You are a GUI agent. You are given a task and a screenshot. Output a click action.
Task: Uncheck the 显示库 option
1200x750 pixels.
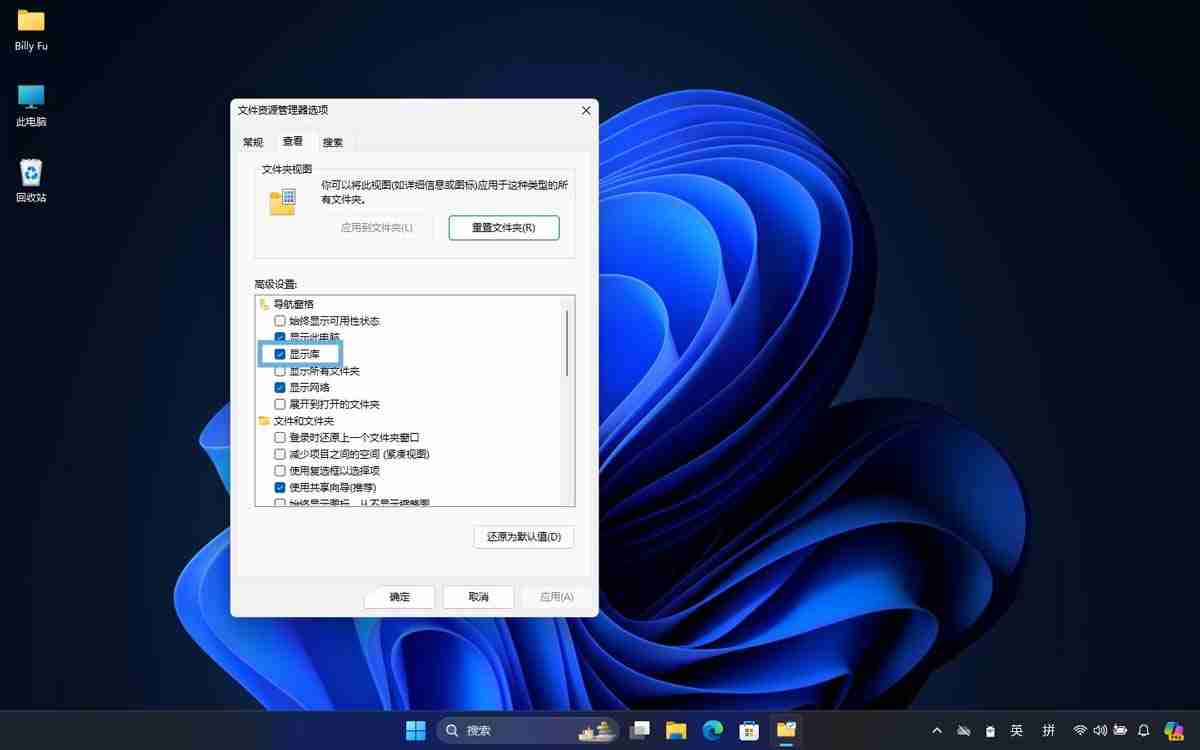pos(279,353)
